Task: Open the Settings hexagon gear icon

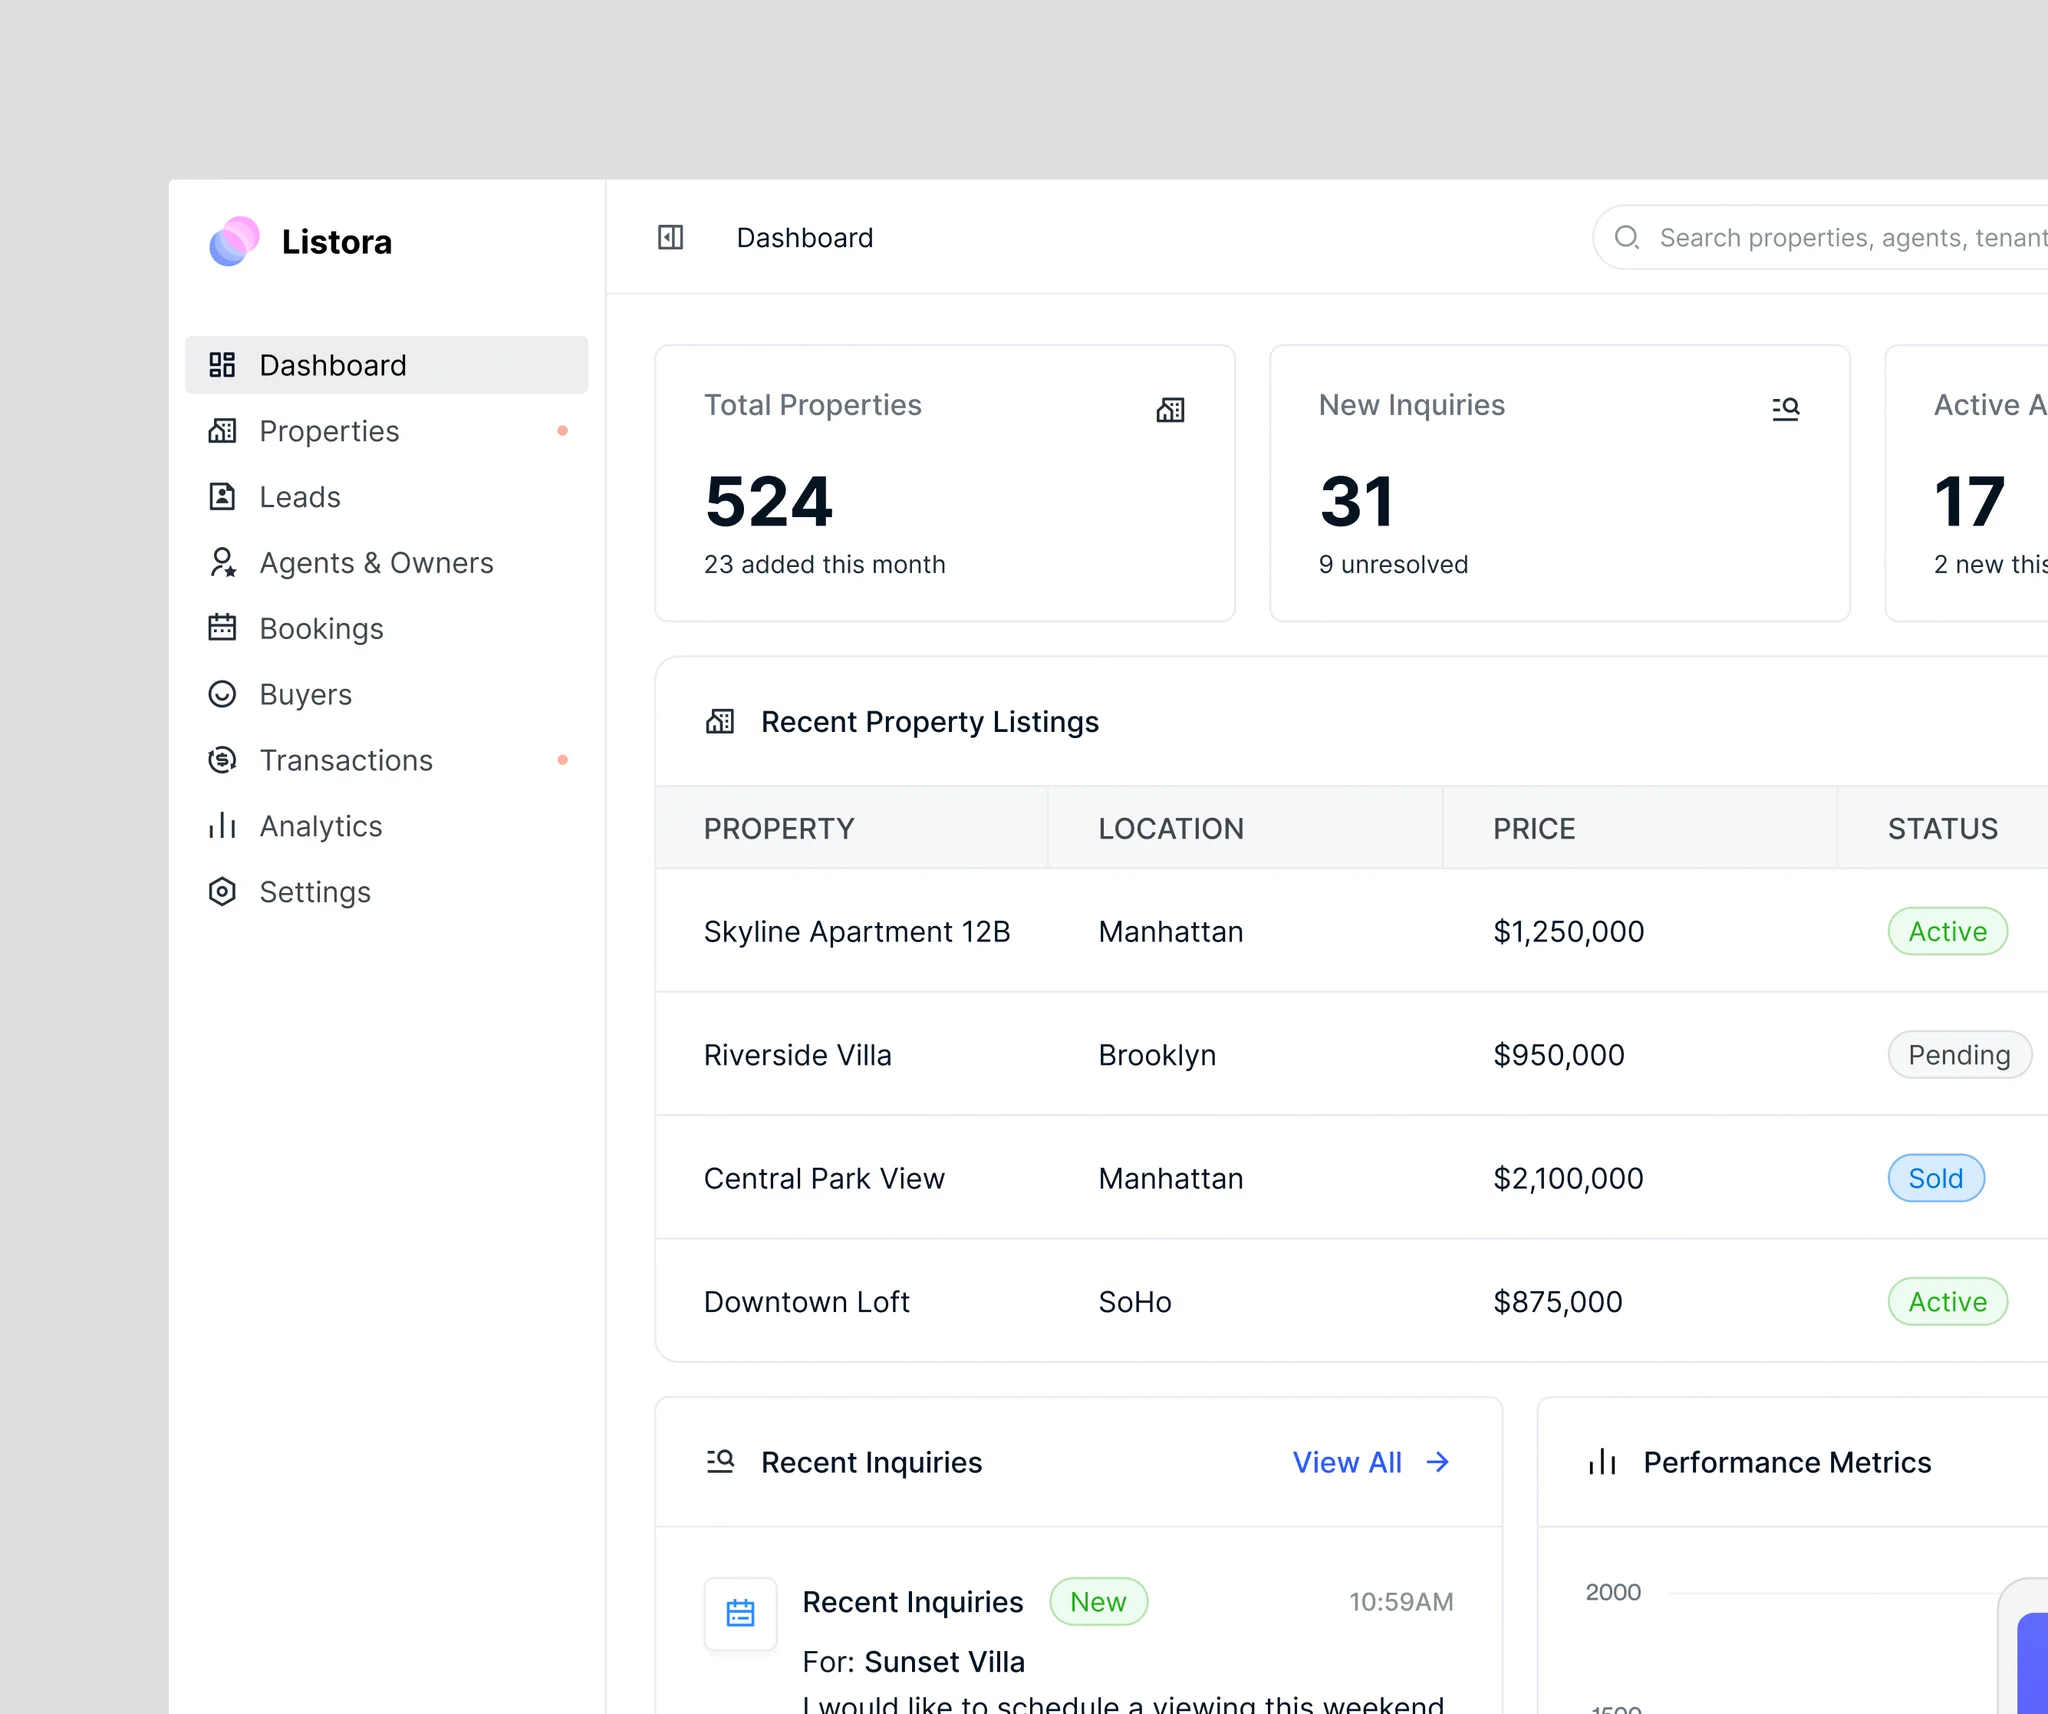Action: click(222, 892)
